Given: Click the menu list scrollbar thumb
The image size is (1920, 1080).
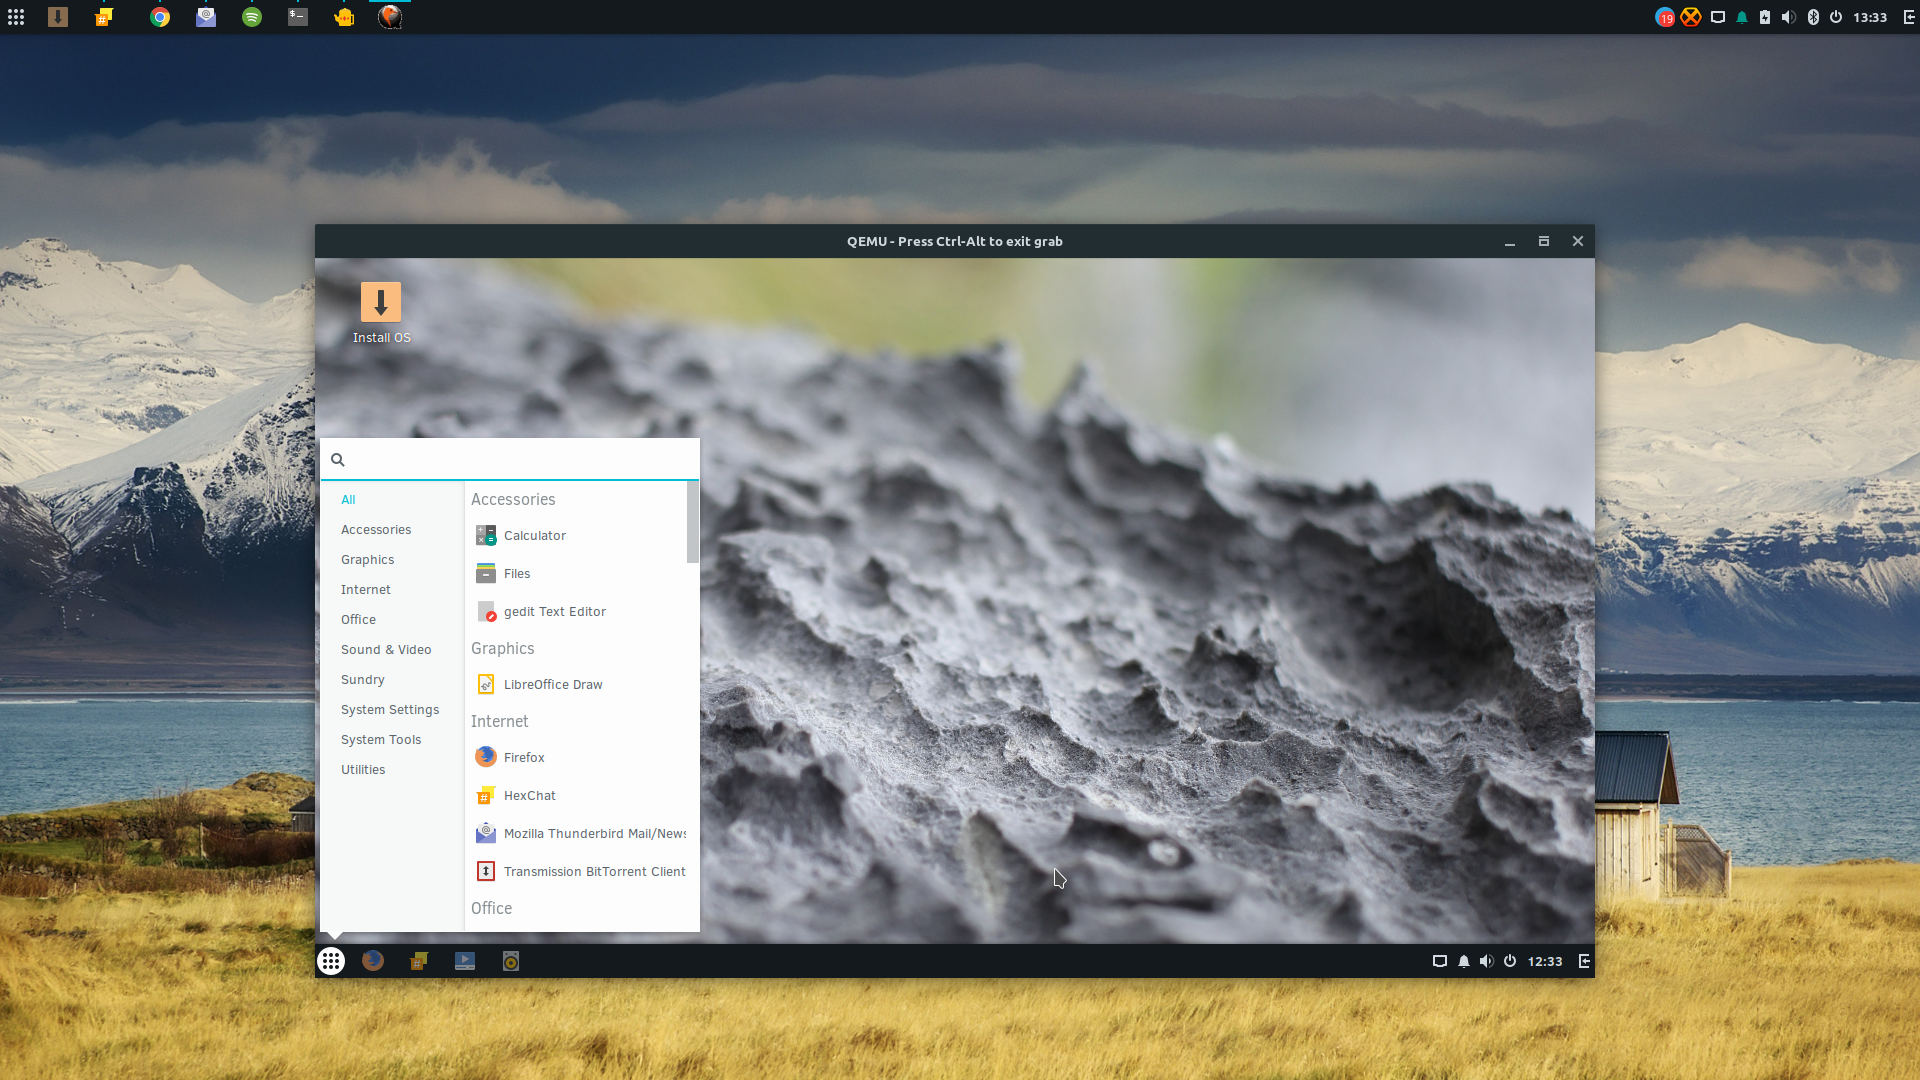Looking at the screenshot, I should pyautogui.click(x=692, y=522).
